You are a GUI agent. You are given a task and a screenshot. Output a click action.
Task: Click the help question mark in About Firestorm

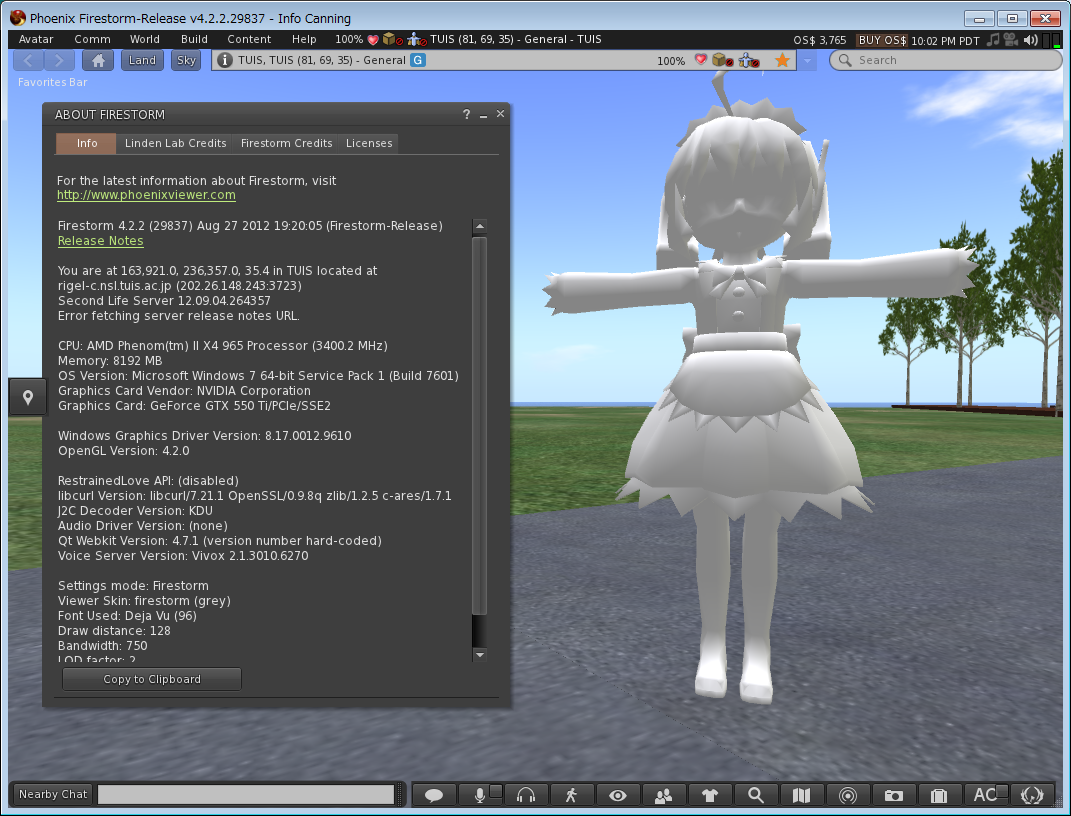(x=467, y=114)
